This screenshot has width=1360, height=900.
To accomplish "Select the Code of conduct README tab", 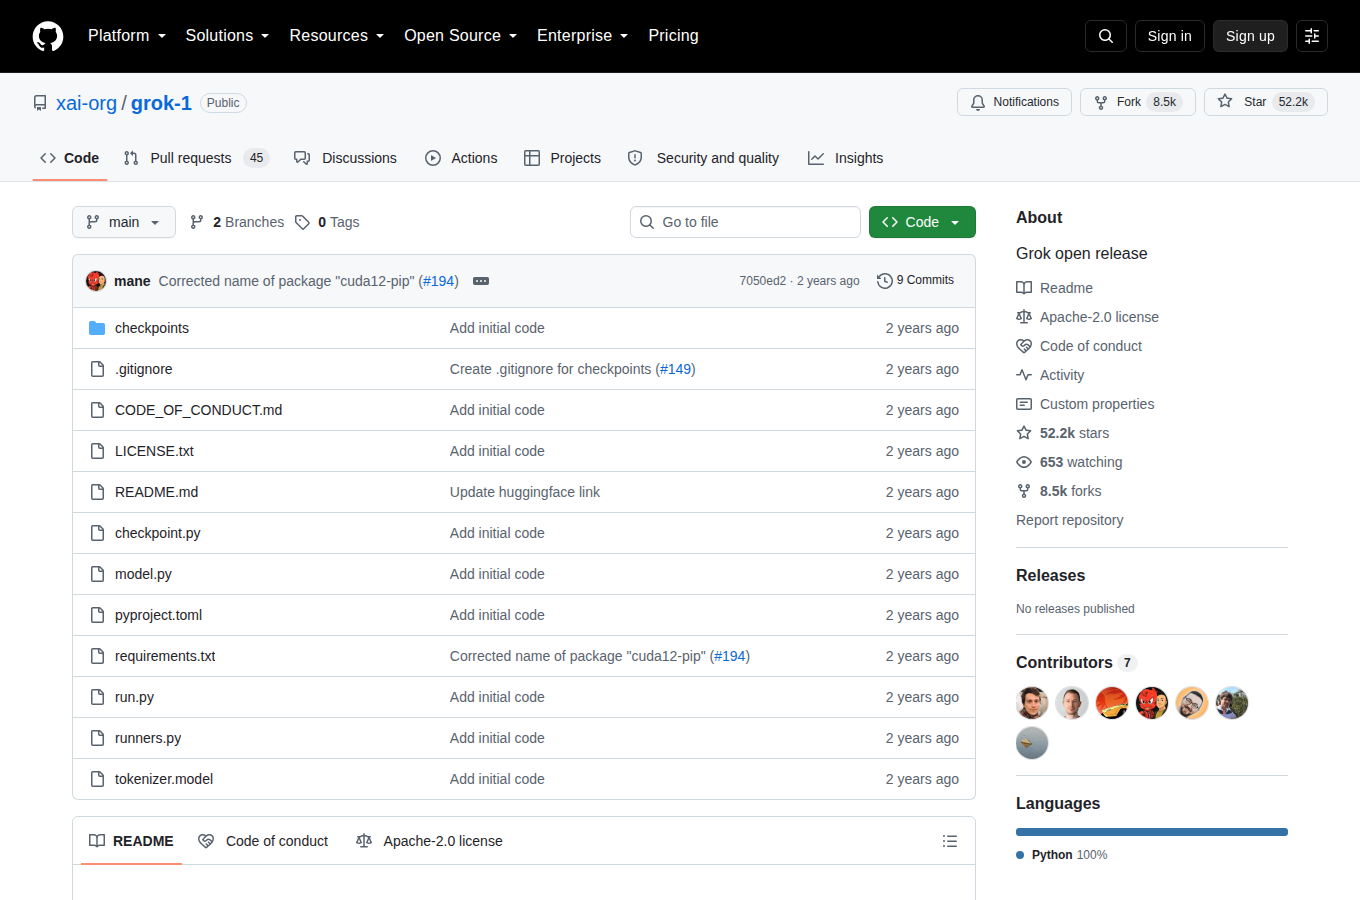I will (x=263, y=841).
